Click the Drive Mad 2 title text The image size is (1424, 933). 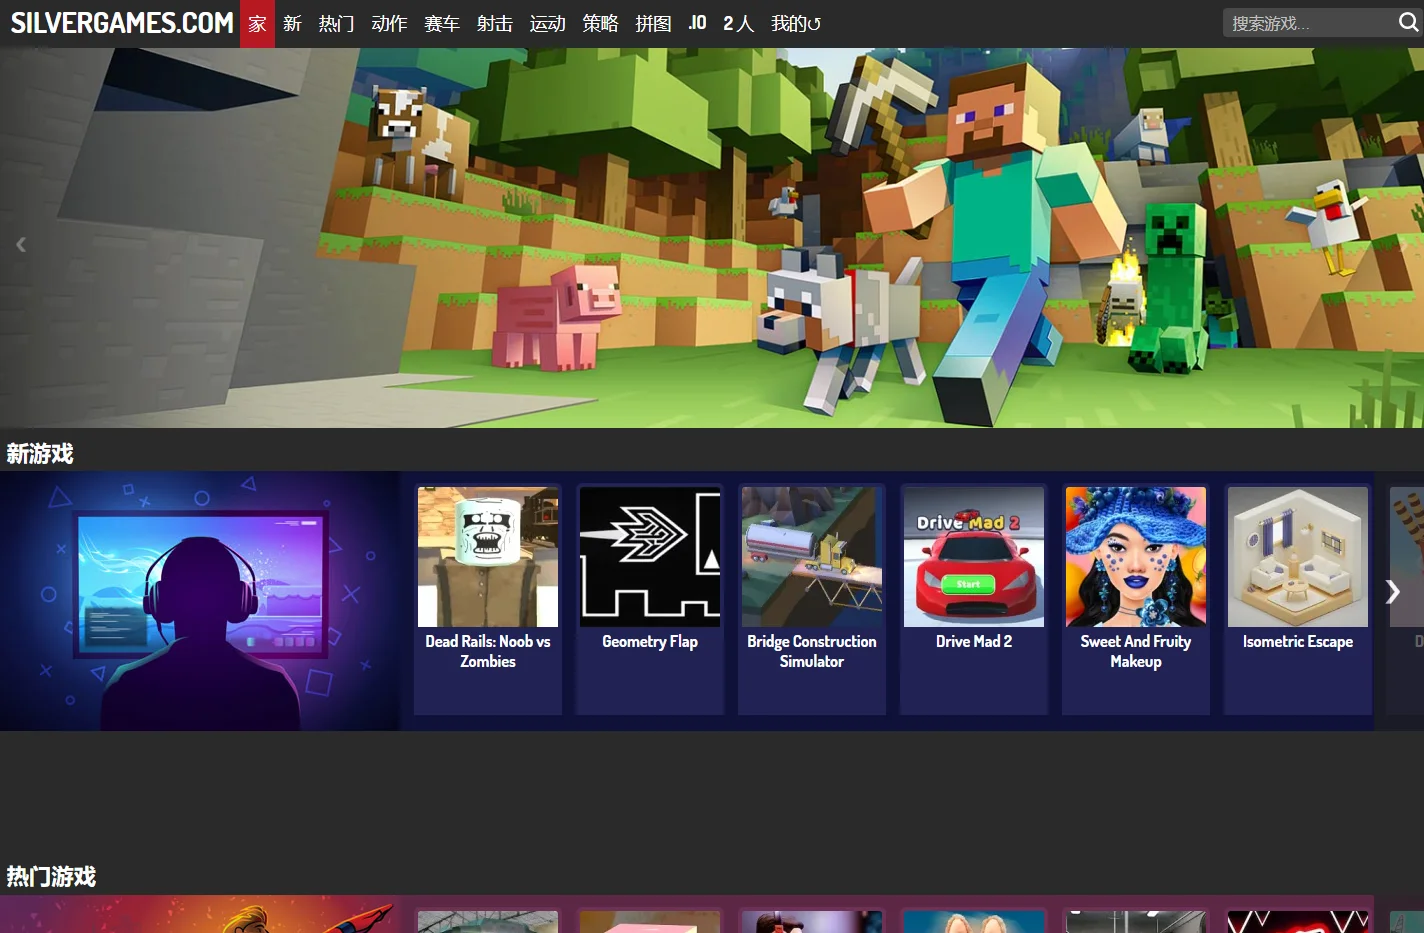coord(974,641)
